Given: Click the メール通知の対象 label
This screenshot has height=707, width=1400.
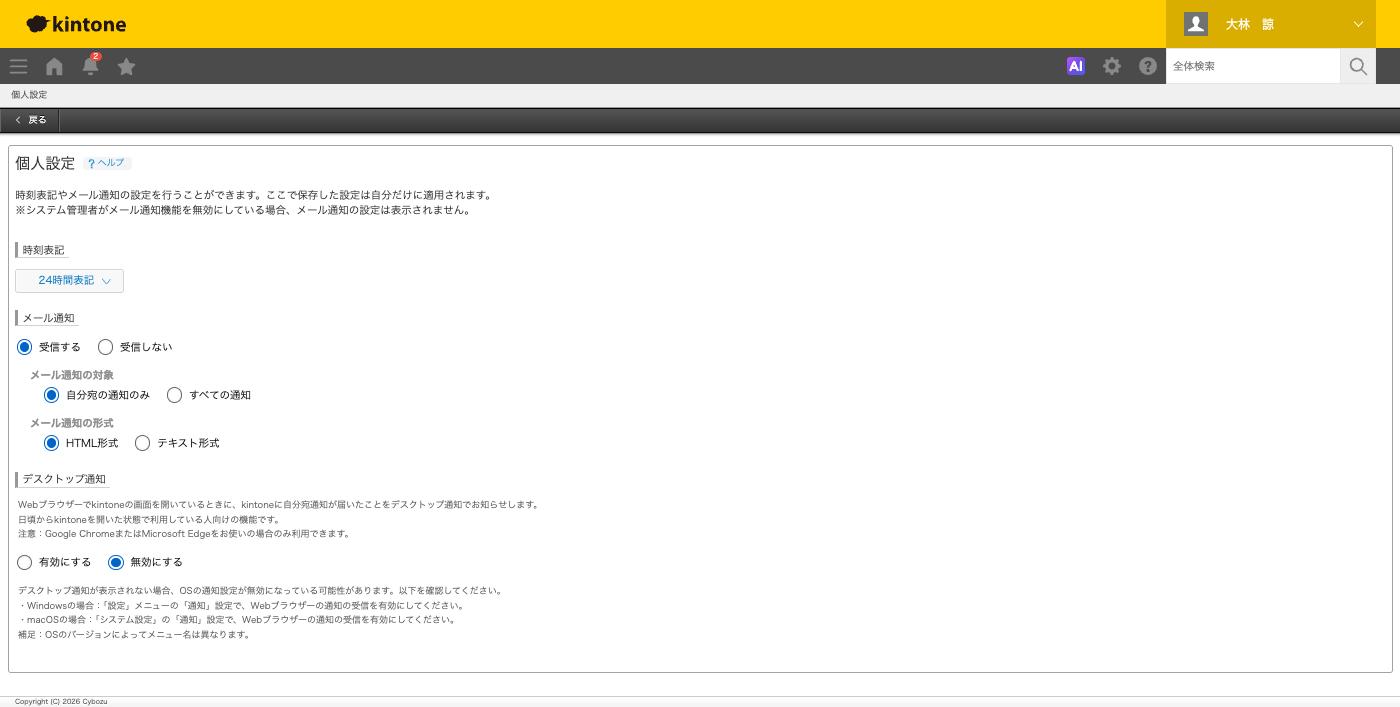Looking at the screenshot, I should [x=72, y=375].
